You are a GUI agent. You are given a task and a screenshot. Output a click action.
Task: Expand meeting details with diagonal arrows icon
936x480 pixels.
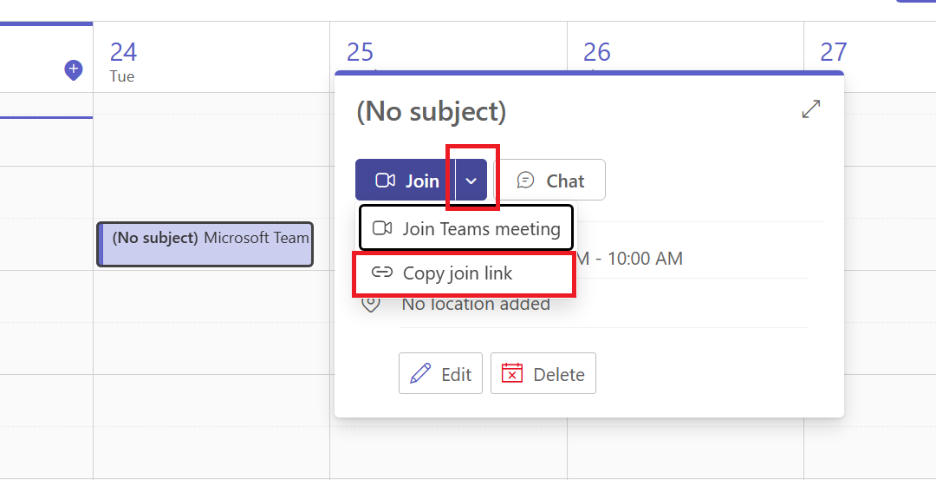point(811,109)
